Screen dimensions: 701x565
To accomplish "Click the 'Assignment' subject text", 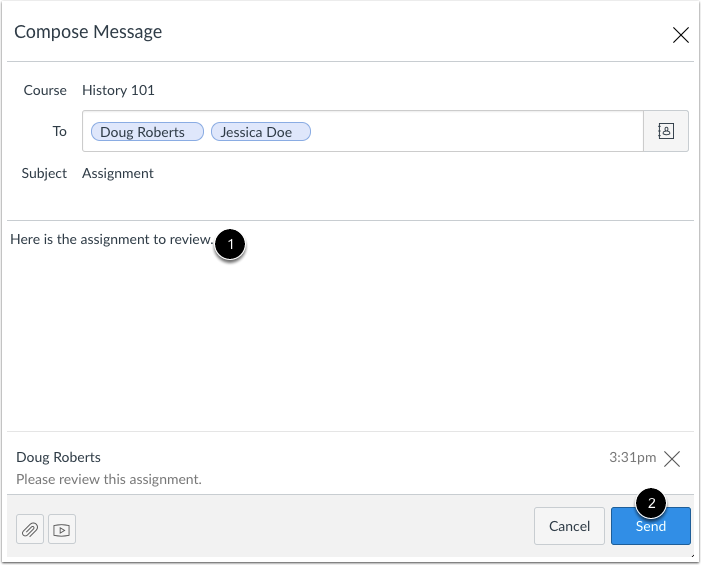I will point(118,173).
